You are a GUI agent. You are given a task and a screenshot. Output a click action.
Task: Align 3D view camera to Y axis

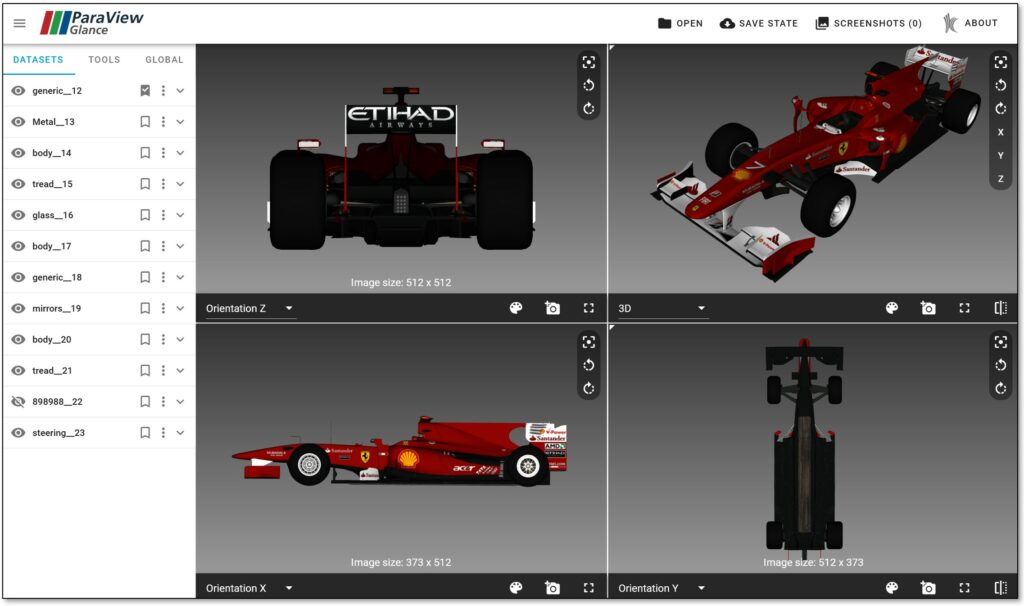[1000, 155]
